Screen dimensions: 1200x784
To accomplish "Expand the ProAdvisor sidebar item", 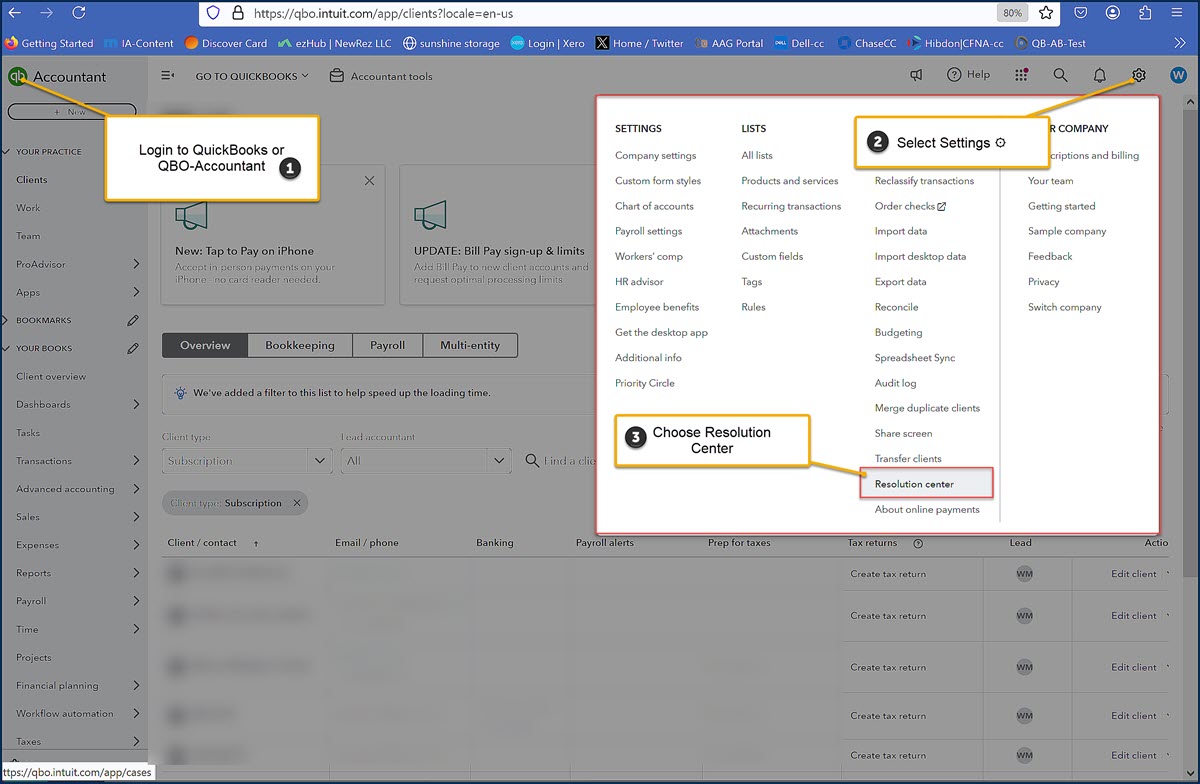I will [x=136, y=264].
